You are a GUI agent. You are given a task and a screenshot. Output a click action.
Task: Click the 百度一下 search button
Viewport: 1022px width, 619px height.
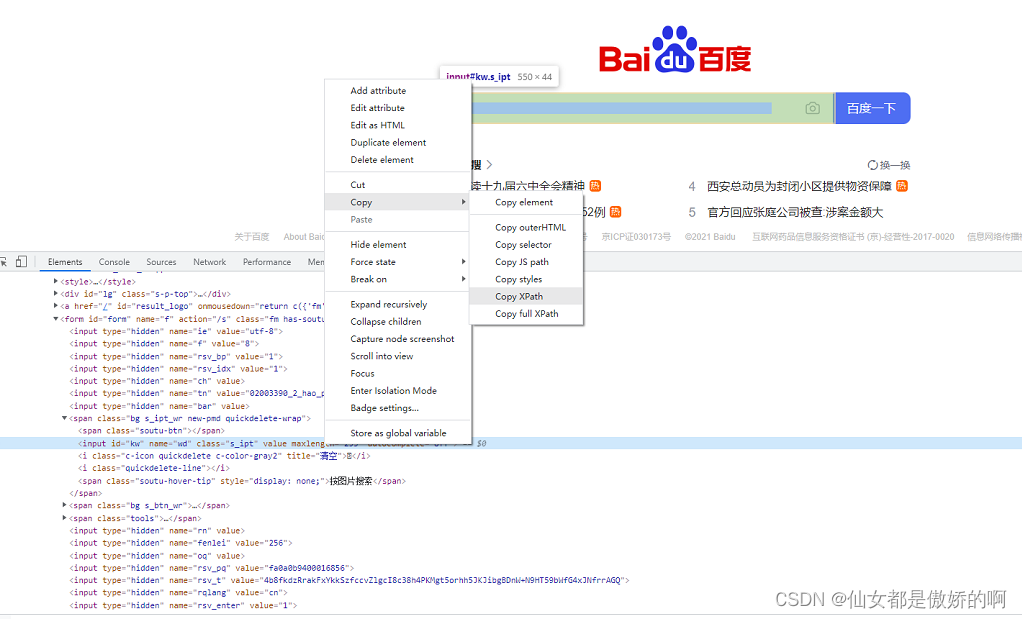pos(871,108)
